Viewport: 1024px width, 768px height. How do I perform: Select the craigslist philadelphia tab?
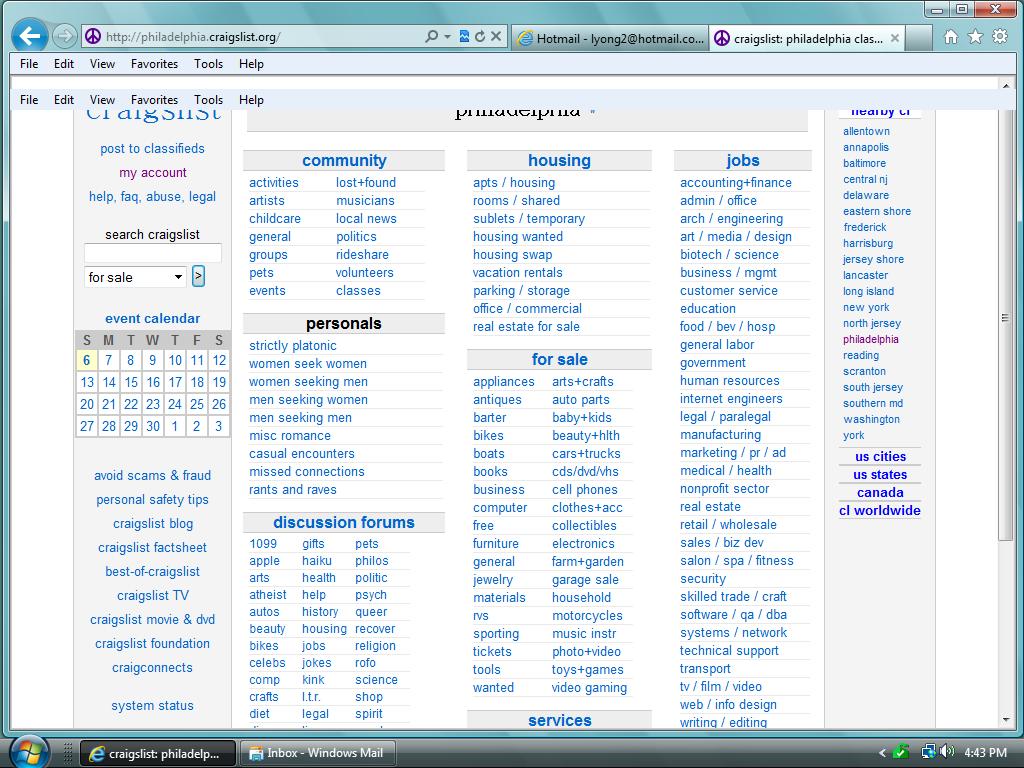[807, 39]
